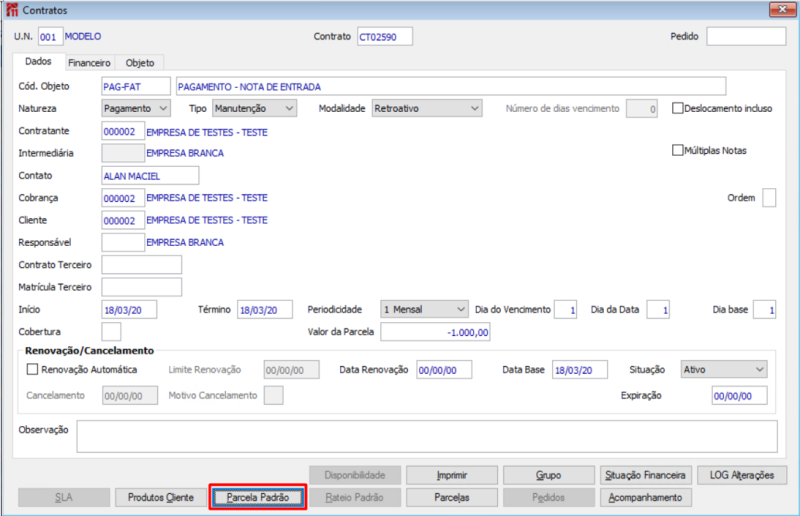Enable the Deslocamento incluso checkbox
The width and height of the screenshot is (800, 516).
[x=677, y=108]
